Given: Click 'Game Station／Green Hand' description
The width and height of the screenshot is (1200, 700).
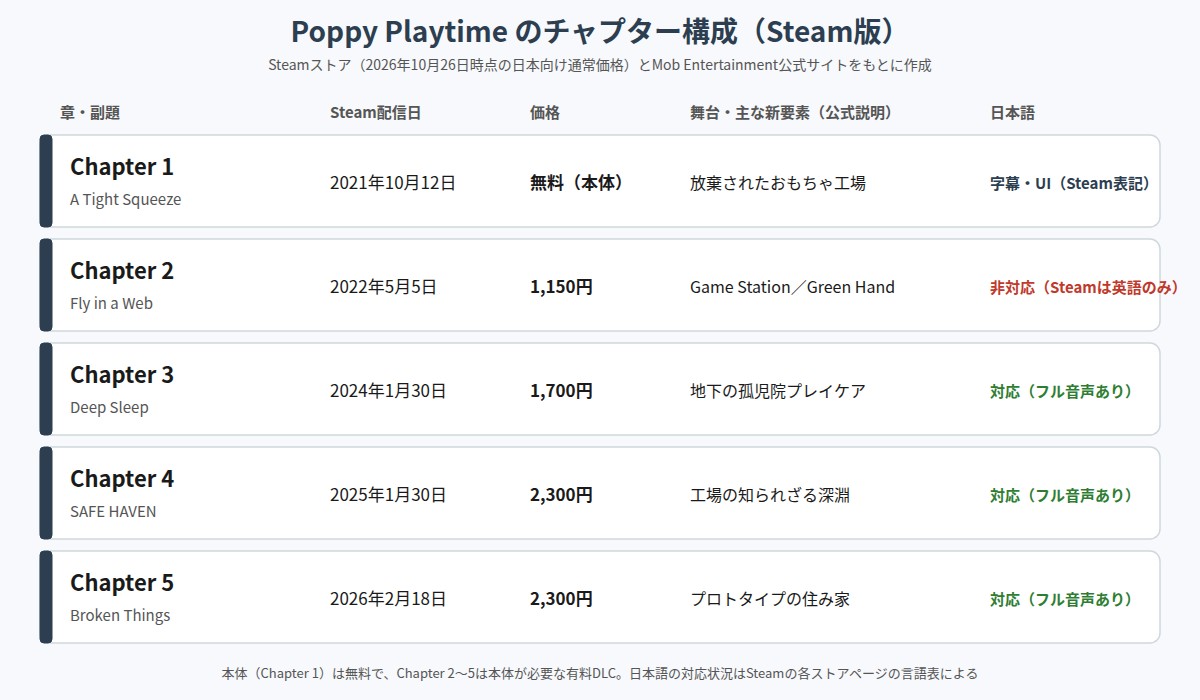Looking at the screenshot, I should coord(792,287).
